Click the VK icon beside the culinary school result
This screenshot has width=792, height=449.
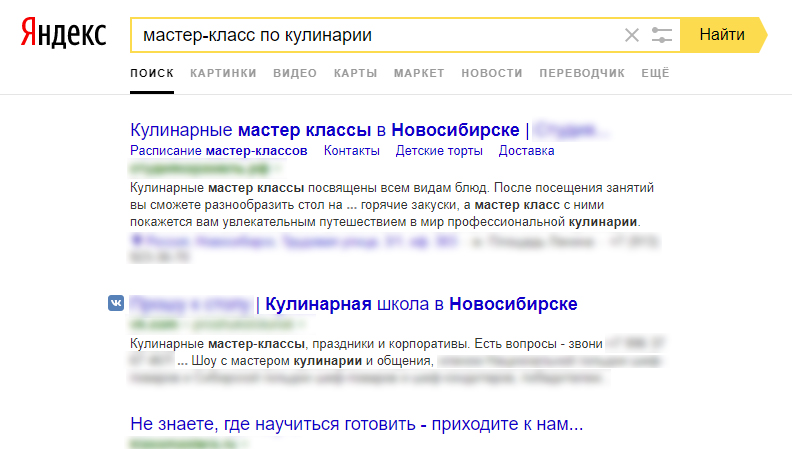[116, 303]
